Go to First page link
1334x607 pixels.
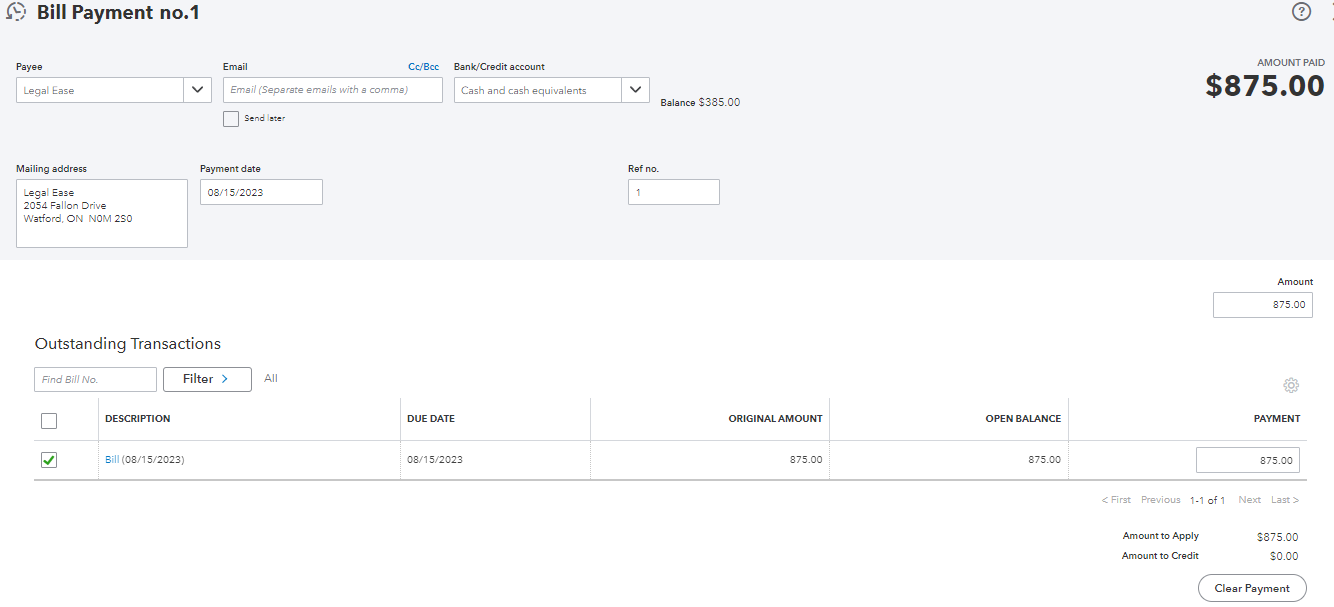(1116, 500)
